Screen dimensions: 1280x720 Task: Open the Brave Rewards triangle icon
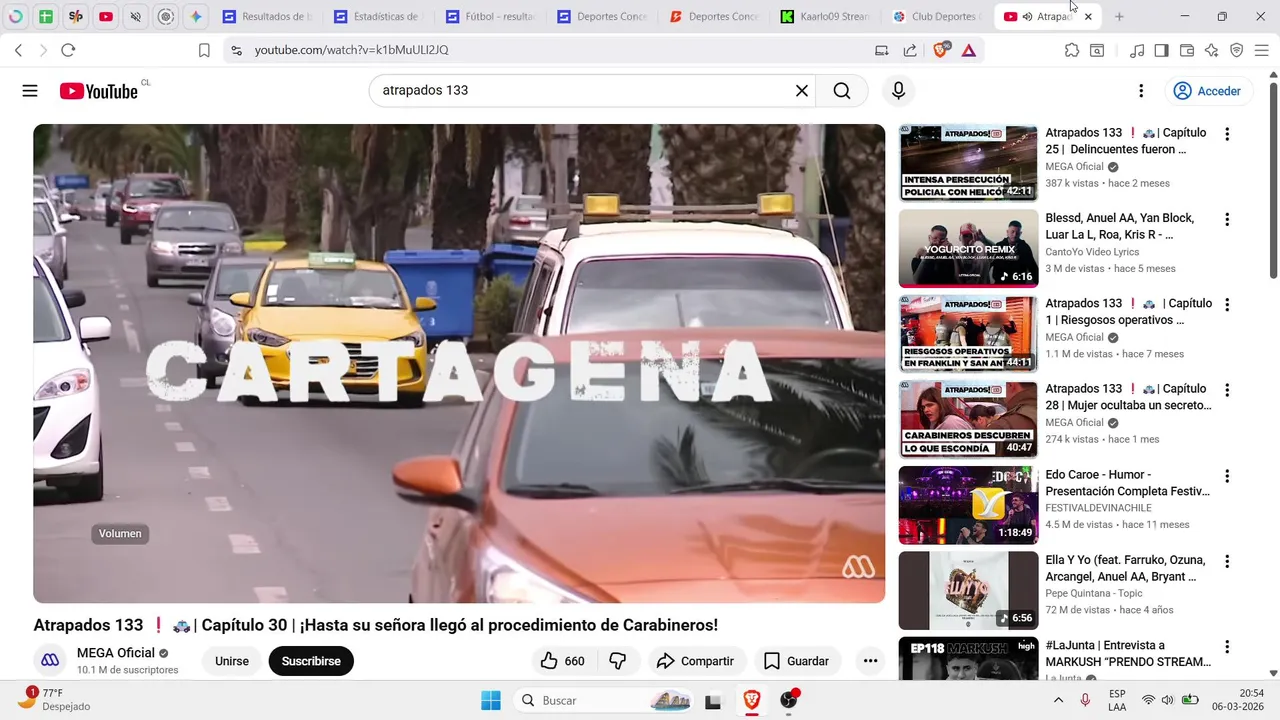969,50
